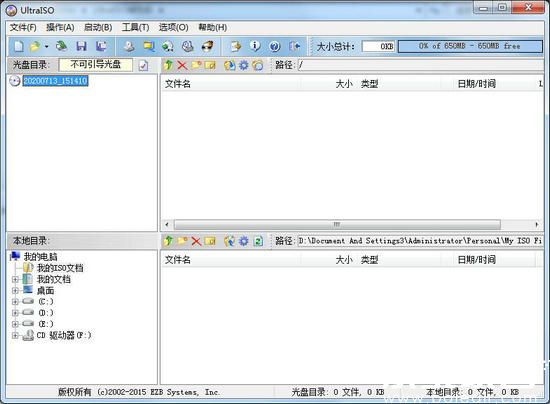Go up a level in disc pane
Viewport: 550px width, 404px height.
168,65
